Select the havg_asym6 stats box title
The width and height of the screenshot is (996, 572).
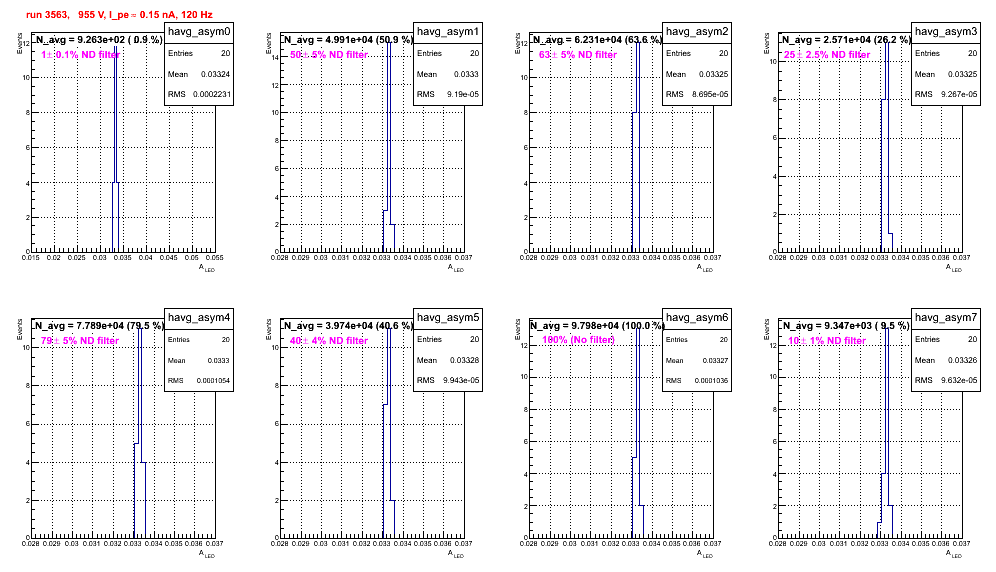click(697, 317)
